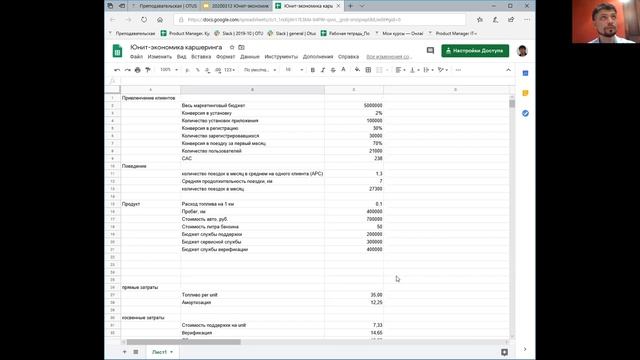640x360 pixels.
Task: Open the Explore button at bottom right
Action: pos(504,352)
